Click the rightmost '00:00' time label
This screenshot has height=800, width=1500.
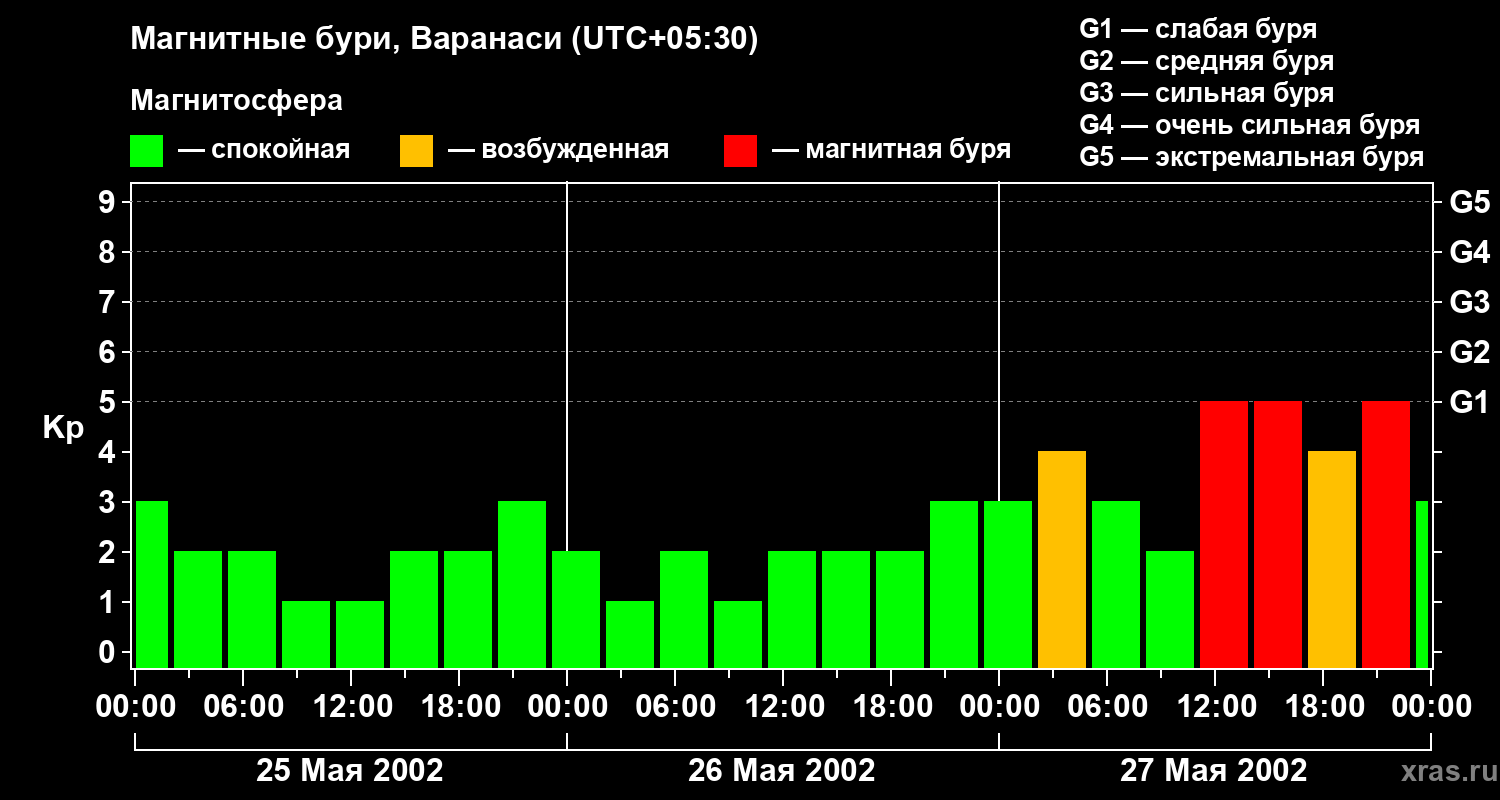tap(1431, 707)
